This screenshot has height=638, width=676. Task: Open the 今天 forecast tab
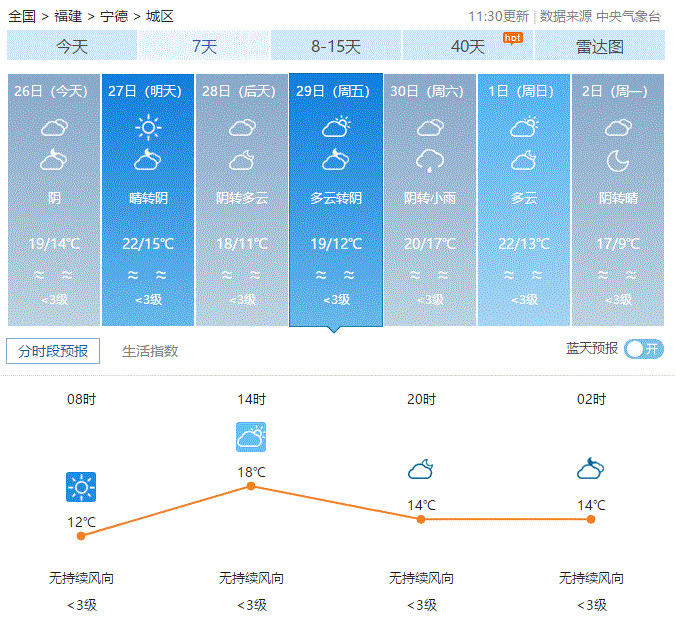click(x=72, y=45)
